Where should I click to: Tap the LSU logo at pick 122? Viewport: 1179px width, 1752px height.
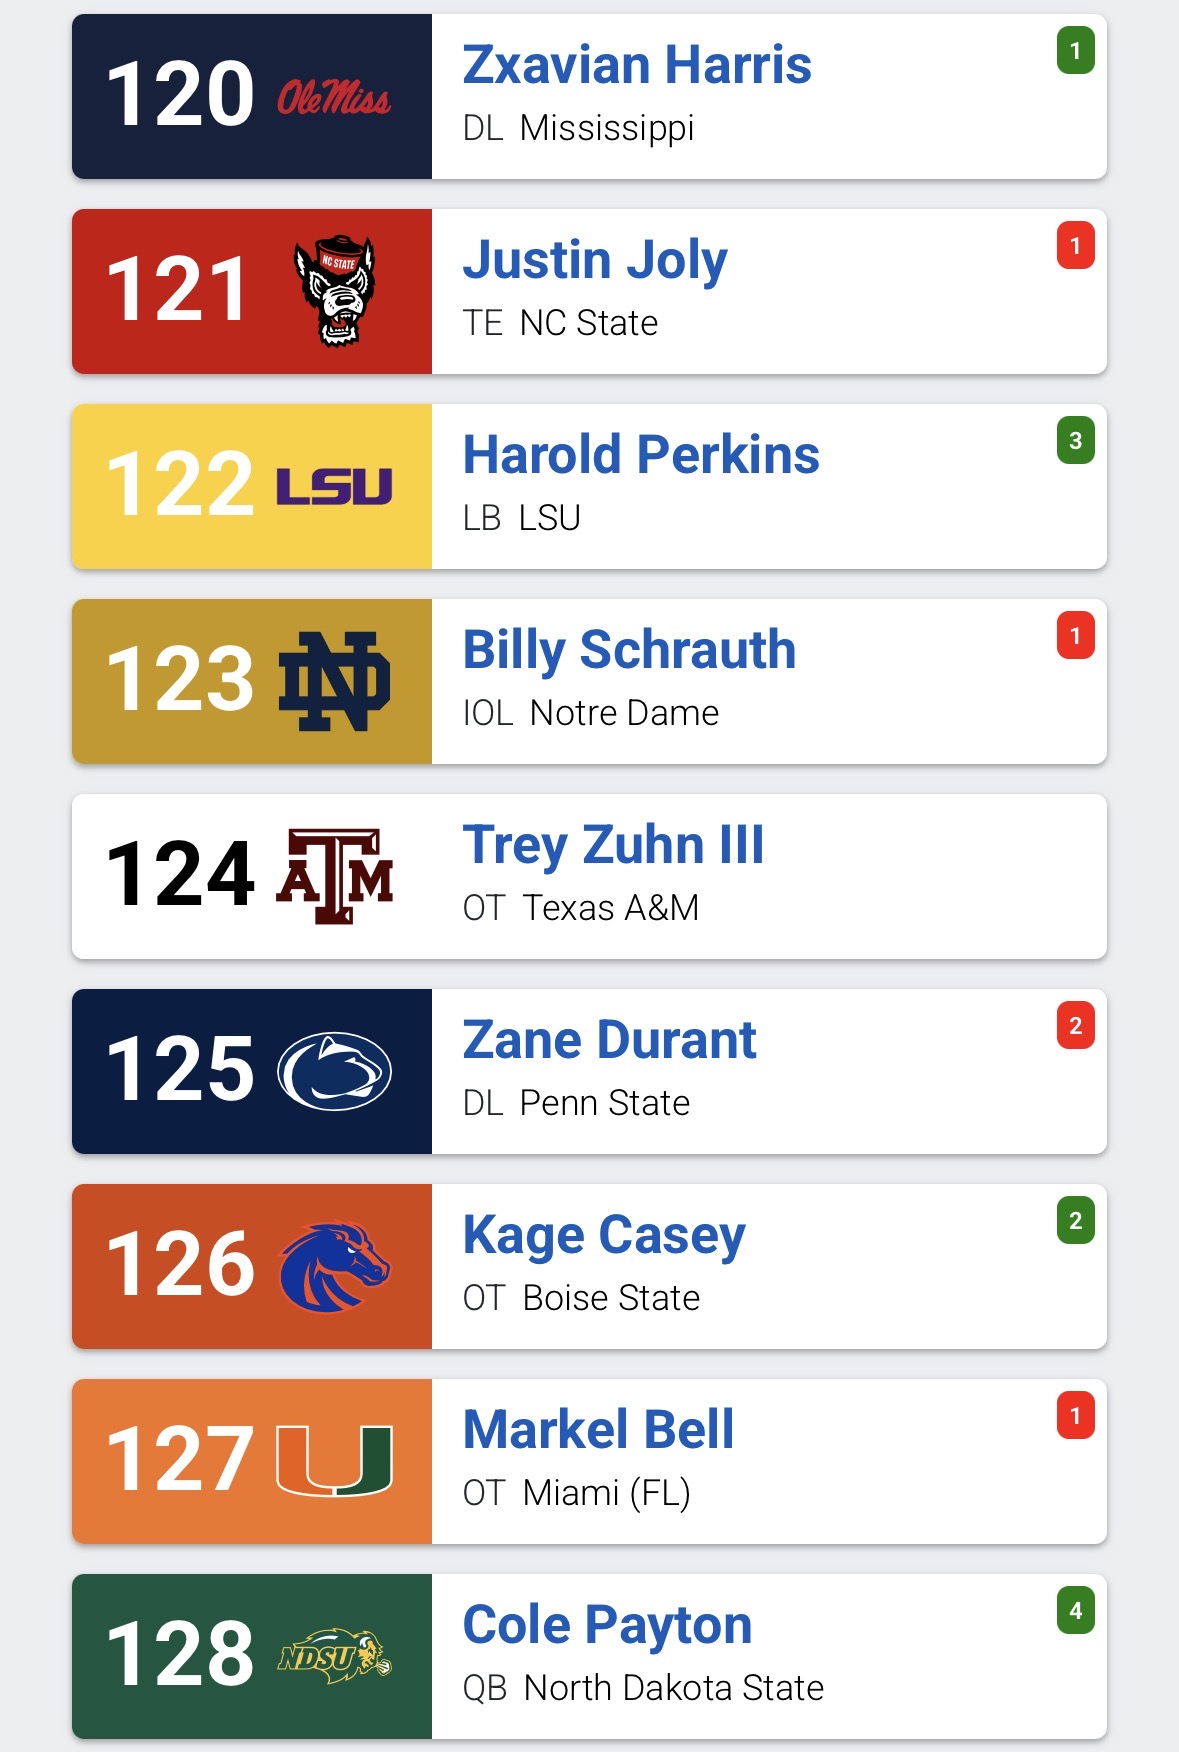click(334, 486)
